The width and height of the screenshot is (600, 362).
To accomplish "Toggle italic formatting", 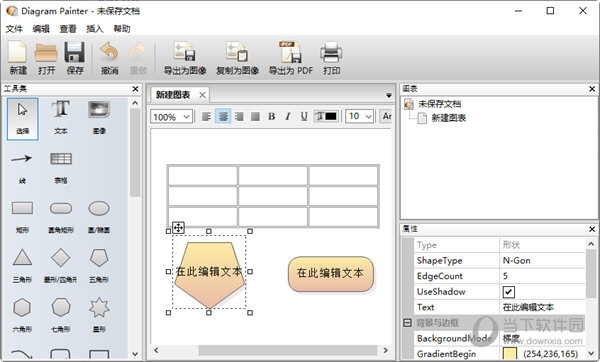I will click(288, 116).
